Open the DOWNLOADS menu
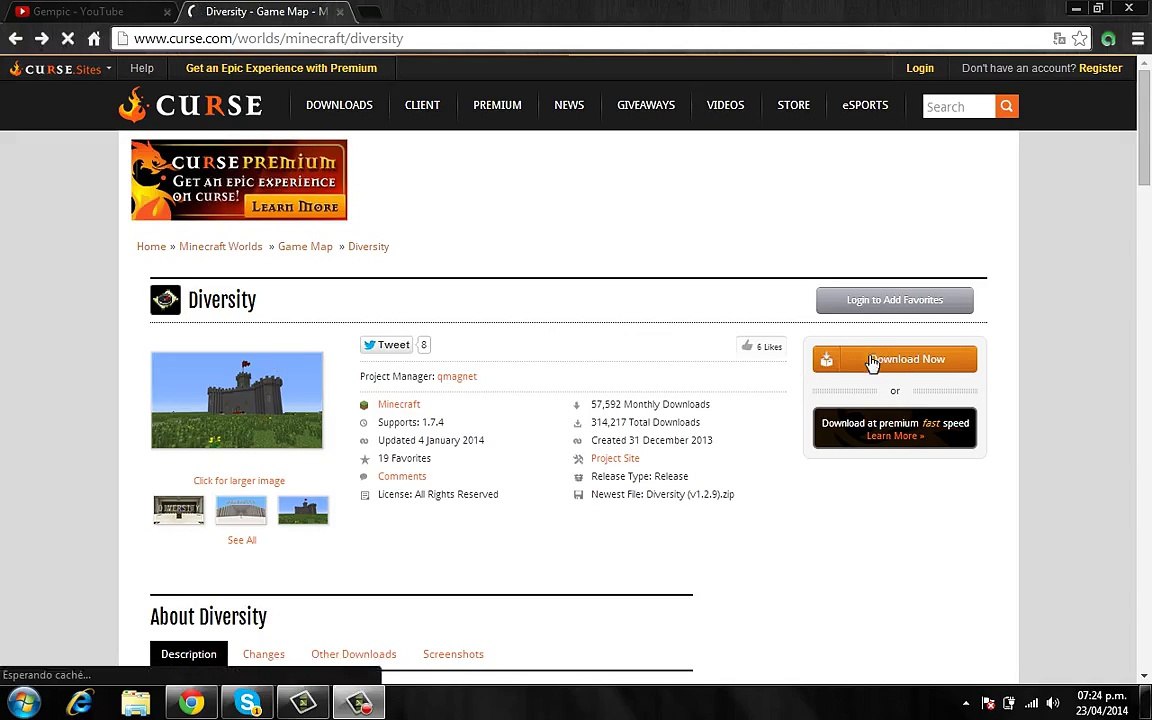Screen dimensions: 1152x720 coord(339,105)
